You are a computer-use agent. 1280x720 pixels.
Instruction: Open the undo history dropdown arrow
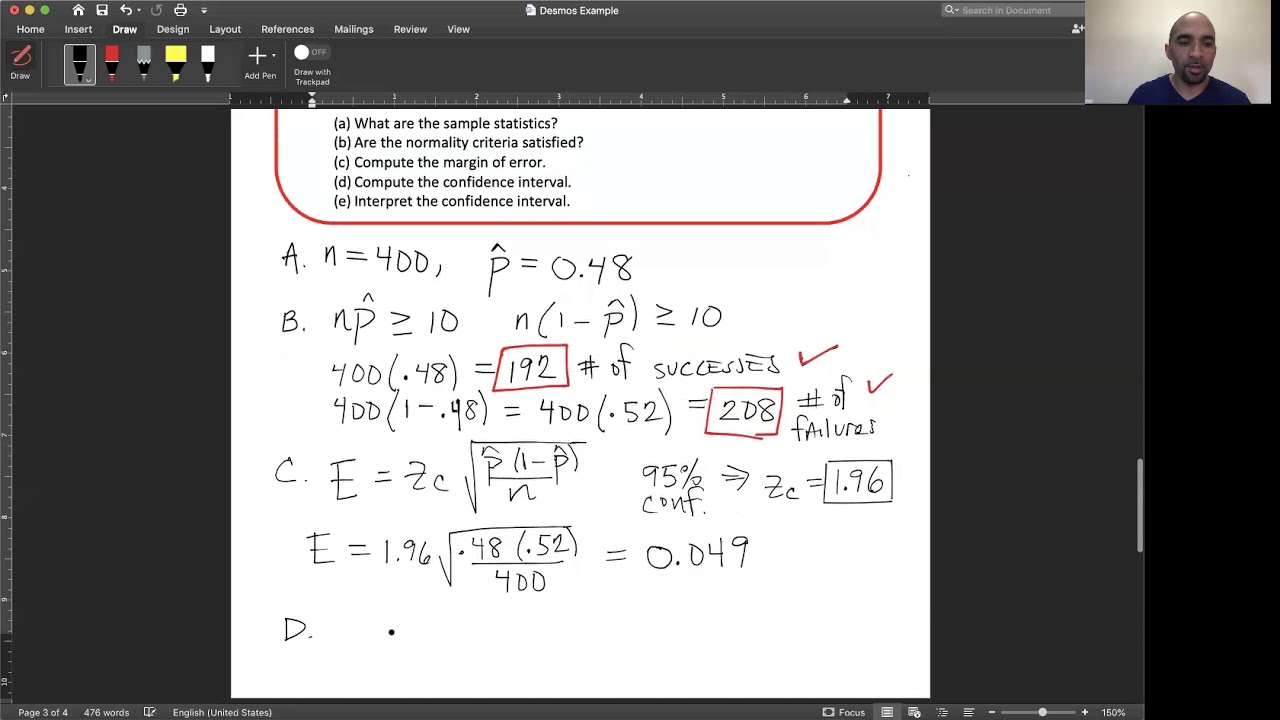click(138, 10)
